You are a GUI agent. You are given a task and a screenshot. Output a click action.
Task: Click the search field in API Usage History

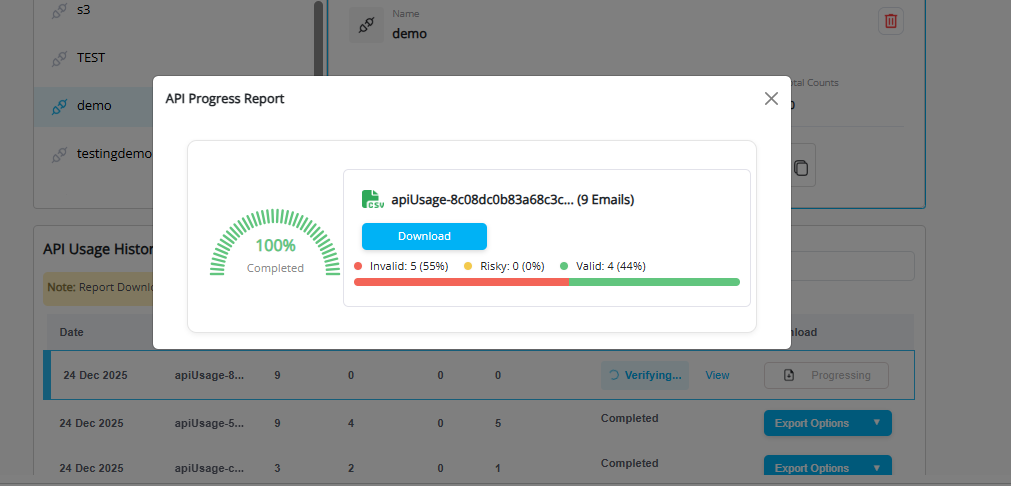(x=852, y=266)
